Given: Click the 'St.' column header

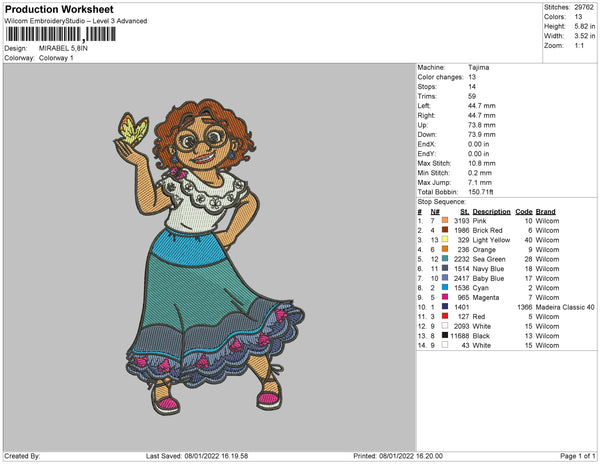Looking at the screenshot, I should [x=465, y=211].
